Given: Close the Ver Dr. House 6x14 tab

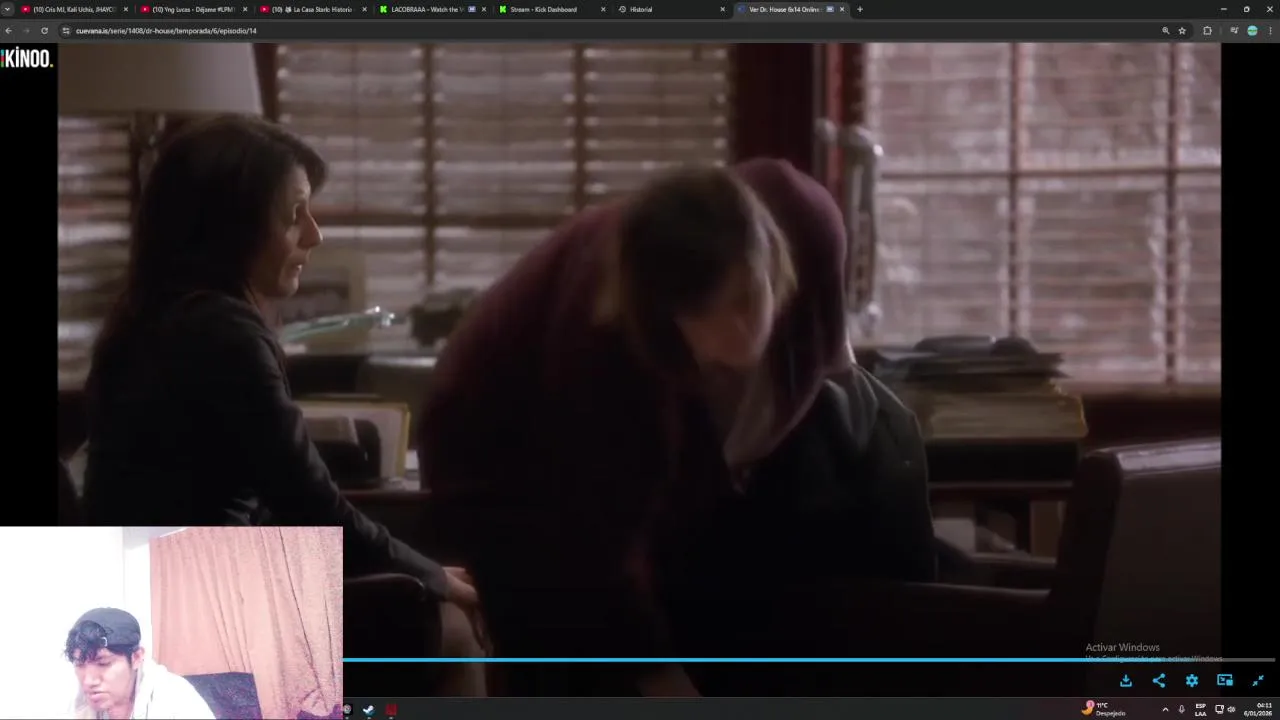Looking at the screenshot, I should click(x=842, y=9).
